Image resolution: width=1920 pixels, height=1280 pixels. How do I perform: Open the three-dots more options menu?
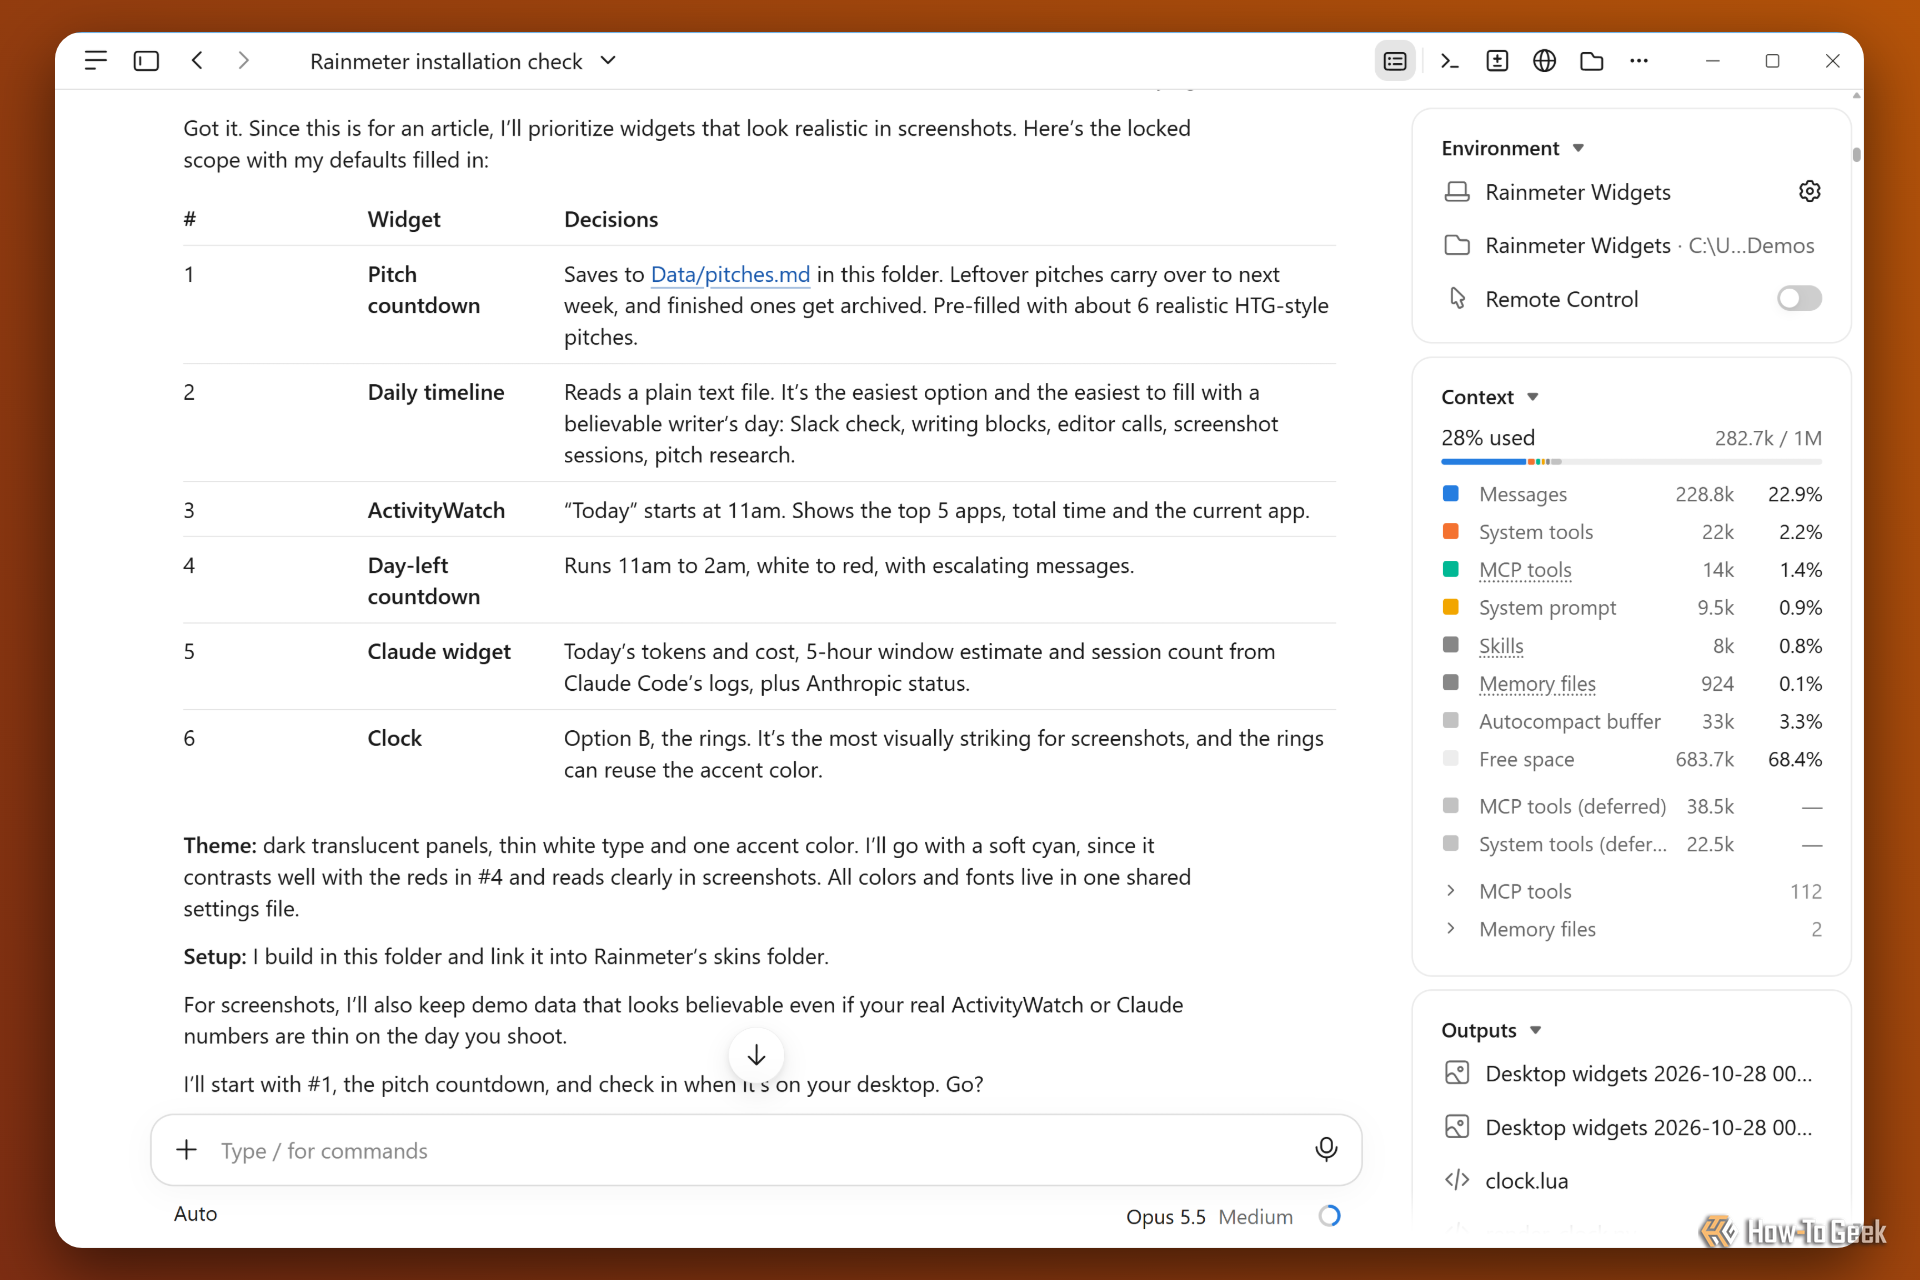1638,61
